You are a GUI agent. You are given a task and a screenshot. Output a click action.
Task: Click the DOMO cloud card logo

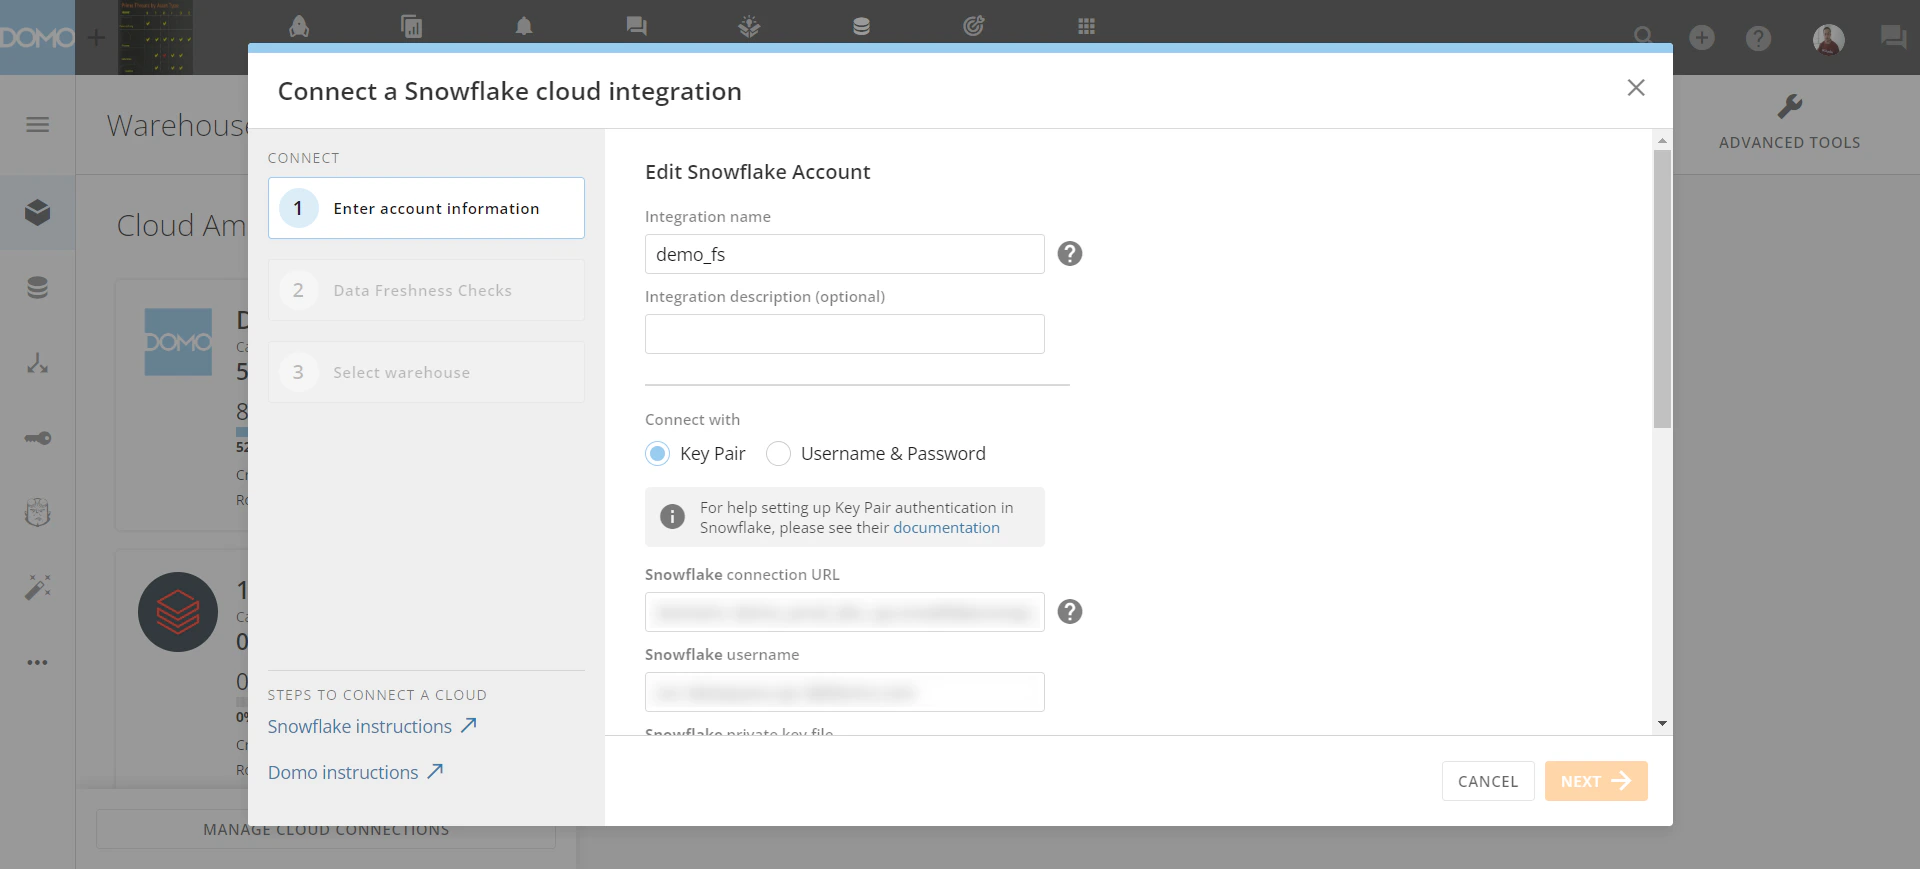click(178, 342)
